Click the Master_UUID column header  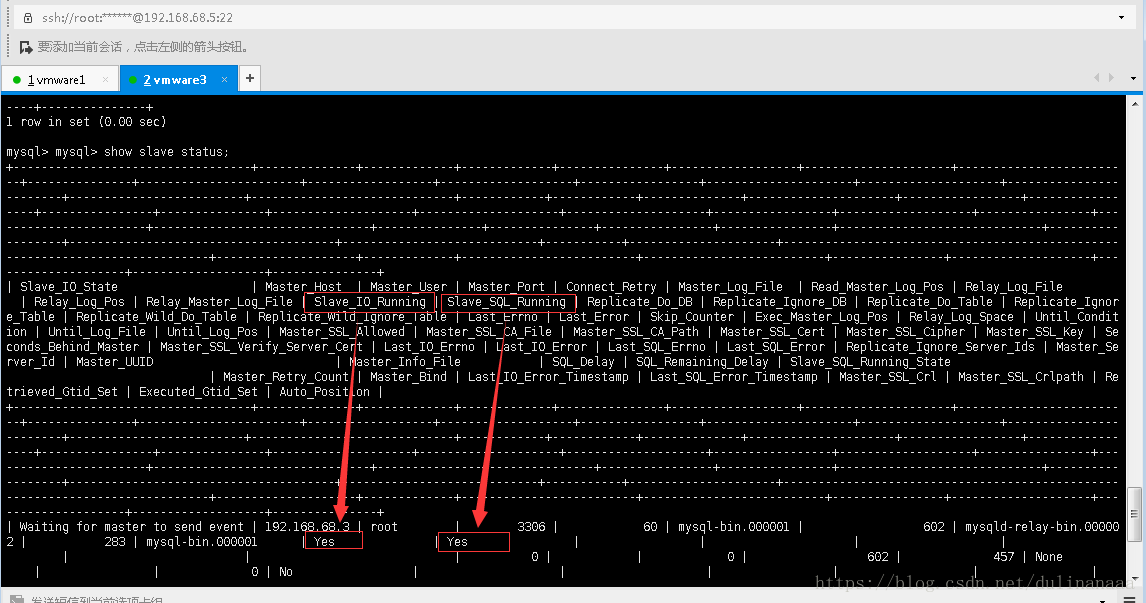[115, 362]
